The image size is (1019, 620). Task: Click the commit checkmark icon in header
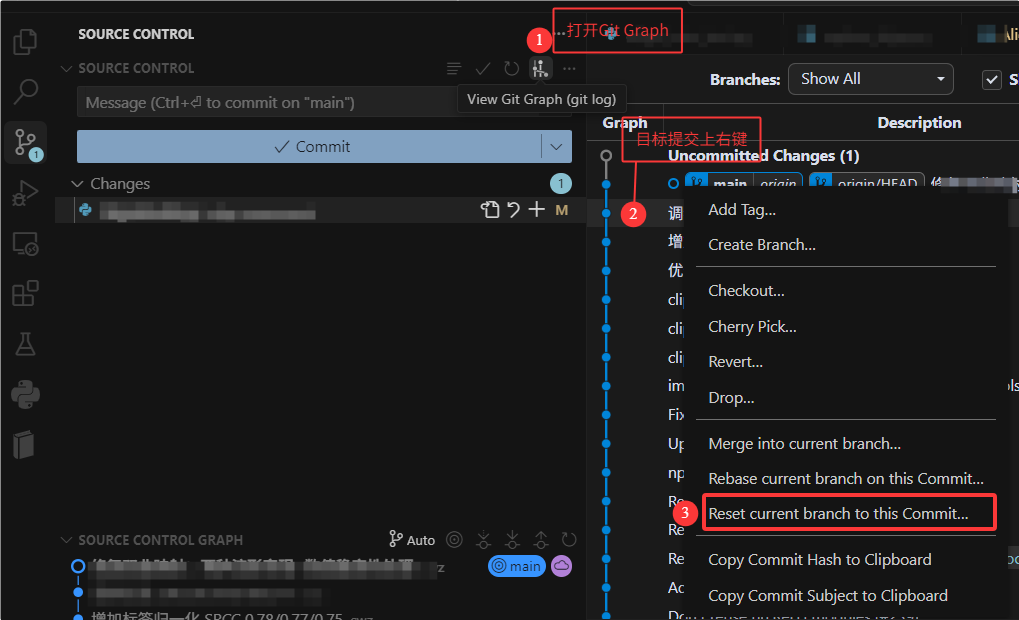(483, 68)
